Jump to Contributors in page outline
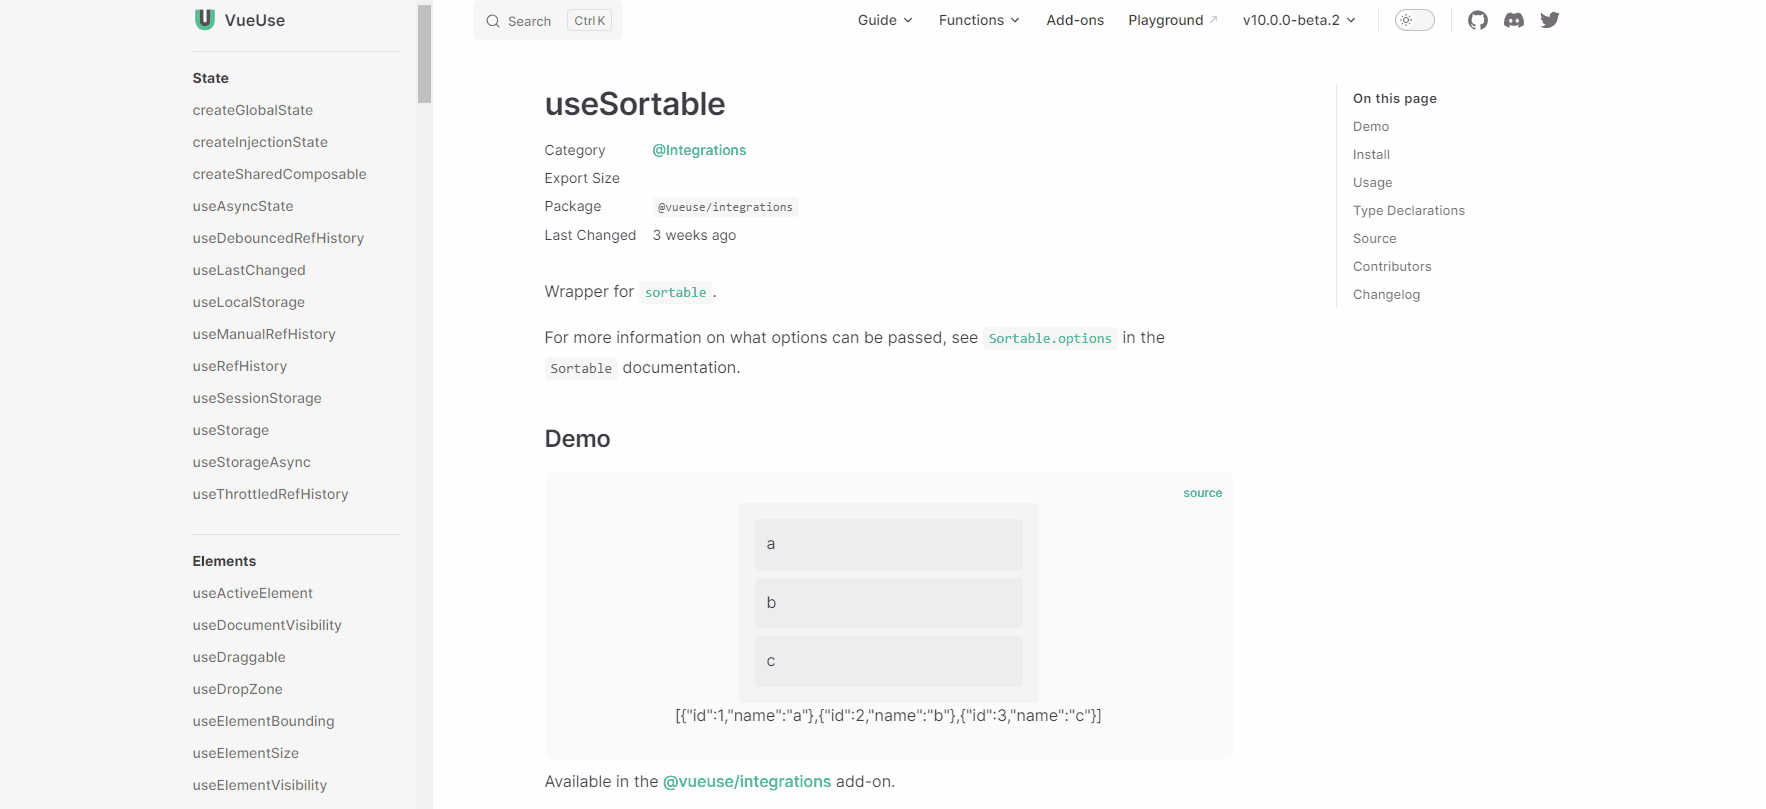 [1392, 266]
